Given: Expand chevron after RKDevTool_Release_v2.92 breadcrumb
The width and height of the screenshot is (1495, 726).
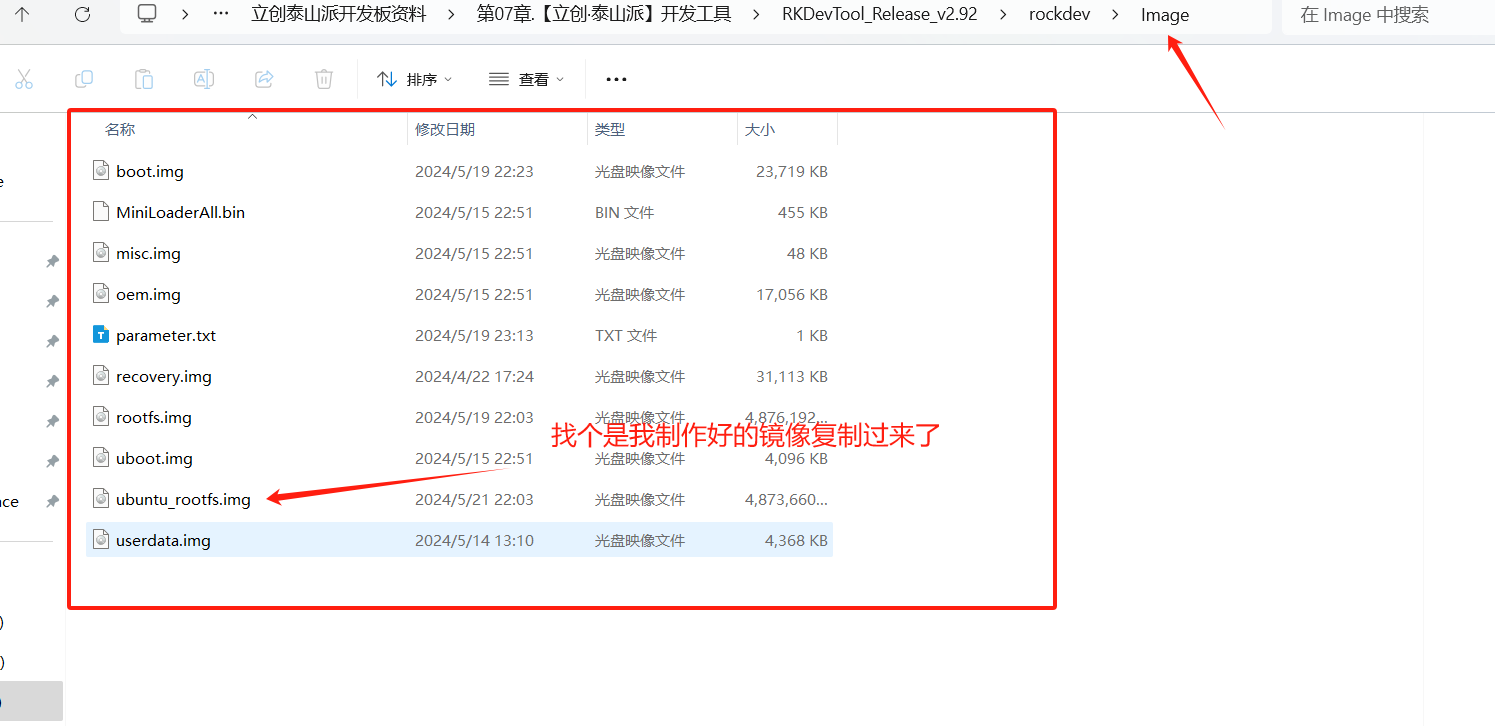Looking at the screenshot, I should pos(1003,14).
